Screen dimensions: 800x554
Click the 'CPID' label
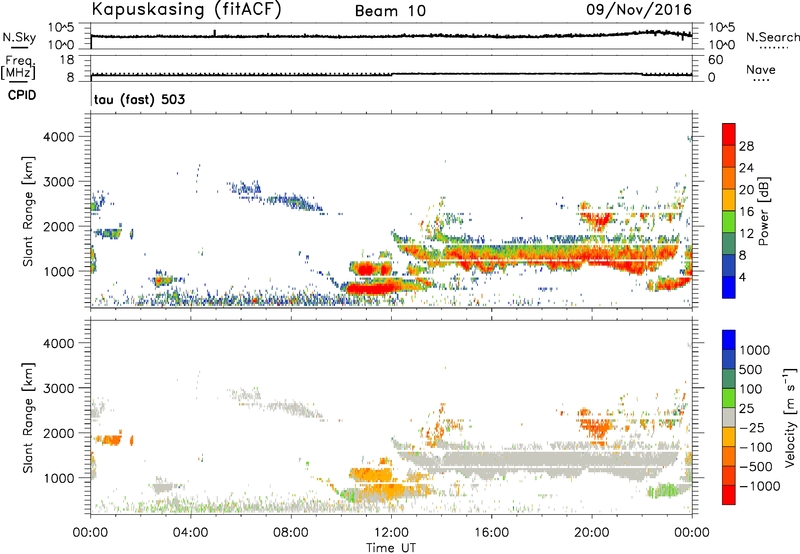pyautogui.click(x=22, y=95)
